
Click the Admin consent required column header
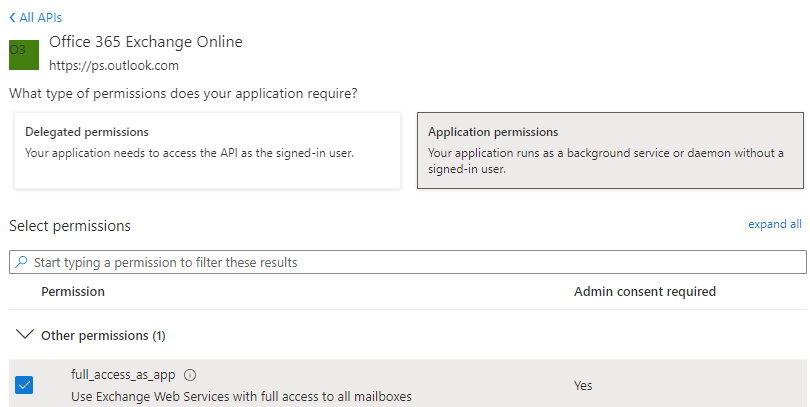pos(645,292)
